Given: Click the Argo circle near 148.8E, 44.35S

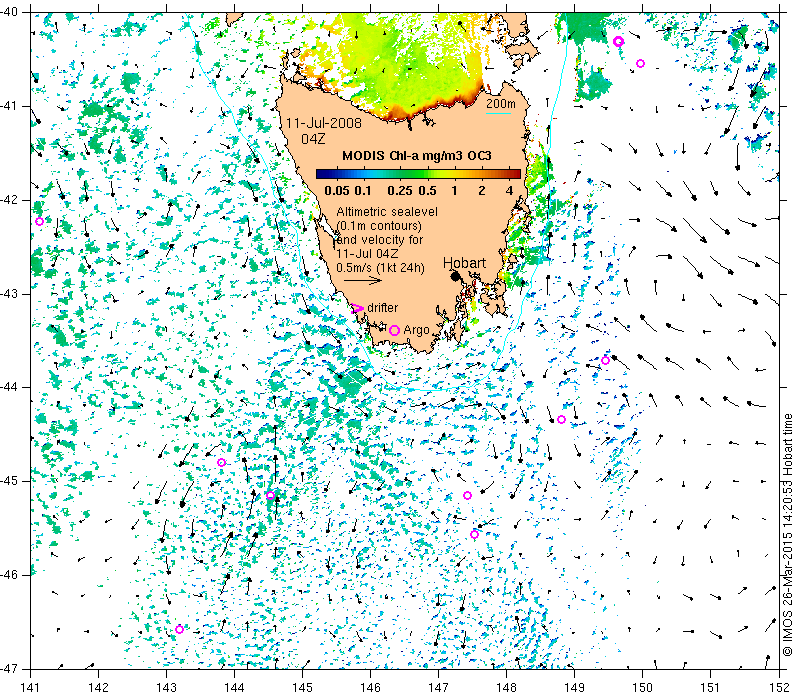Looking at the screenshot, I should tap(561, 419).
